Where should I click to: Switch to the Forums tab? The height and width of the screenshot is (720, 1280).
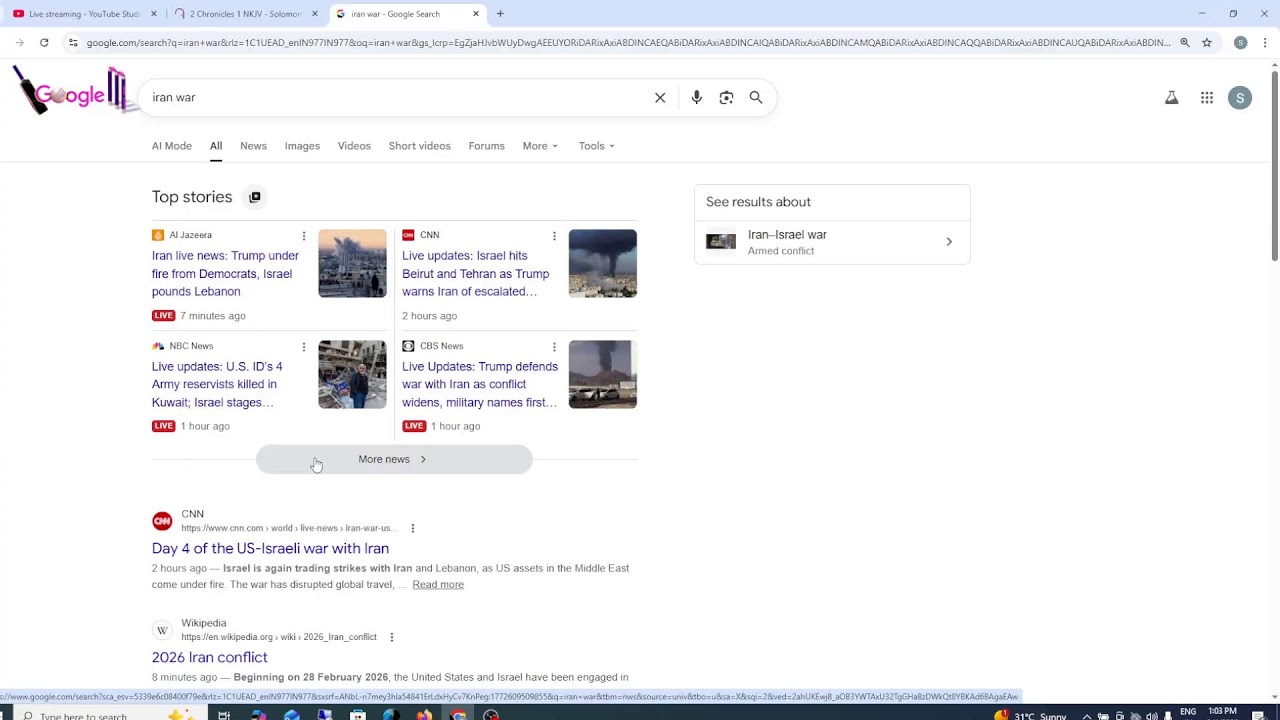tap(486, 146)
